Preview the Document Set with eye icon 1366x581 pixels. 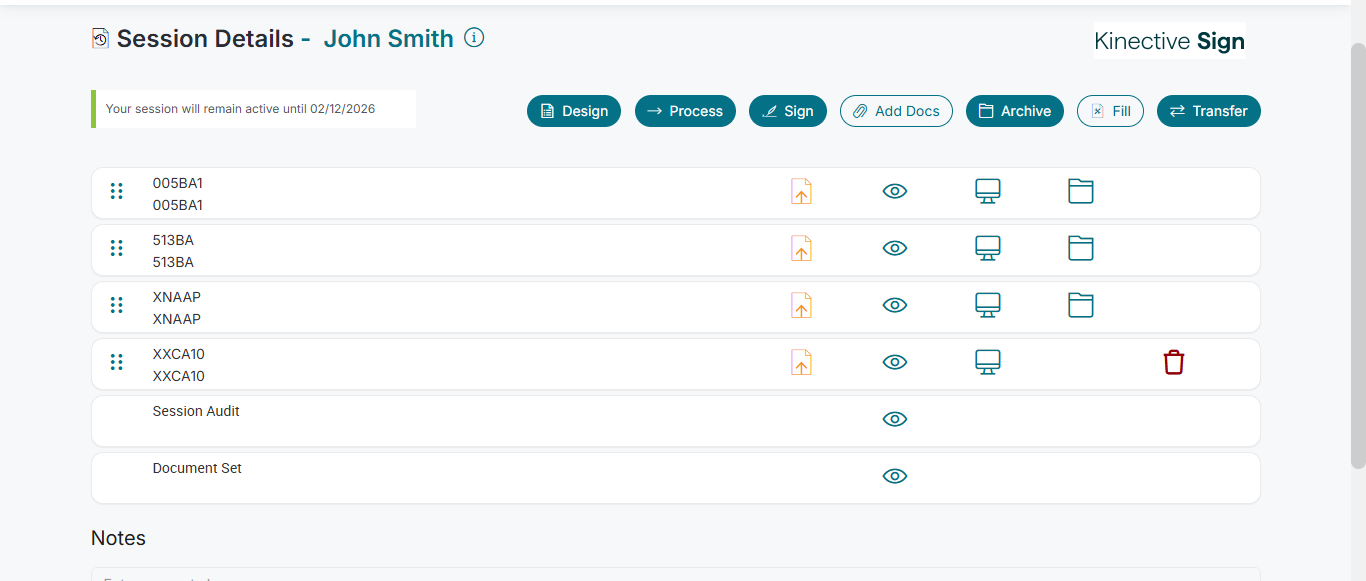coord(895,476)
